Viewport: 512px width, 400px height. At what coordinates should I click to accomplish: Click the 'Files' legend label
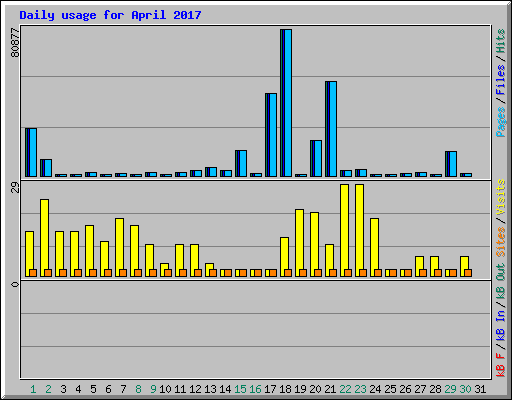point(500,79)
